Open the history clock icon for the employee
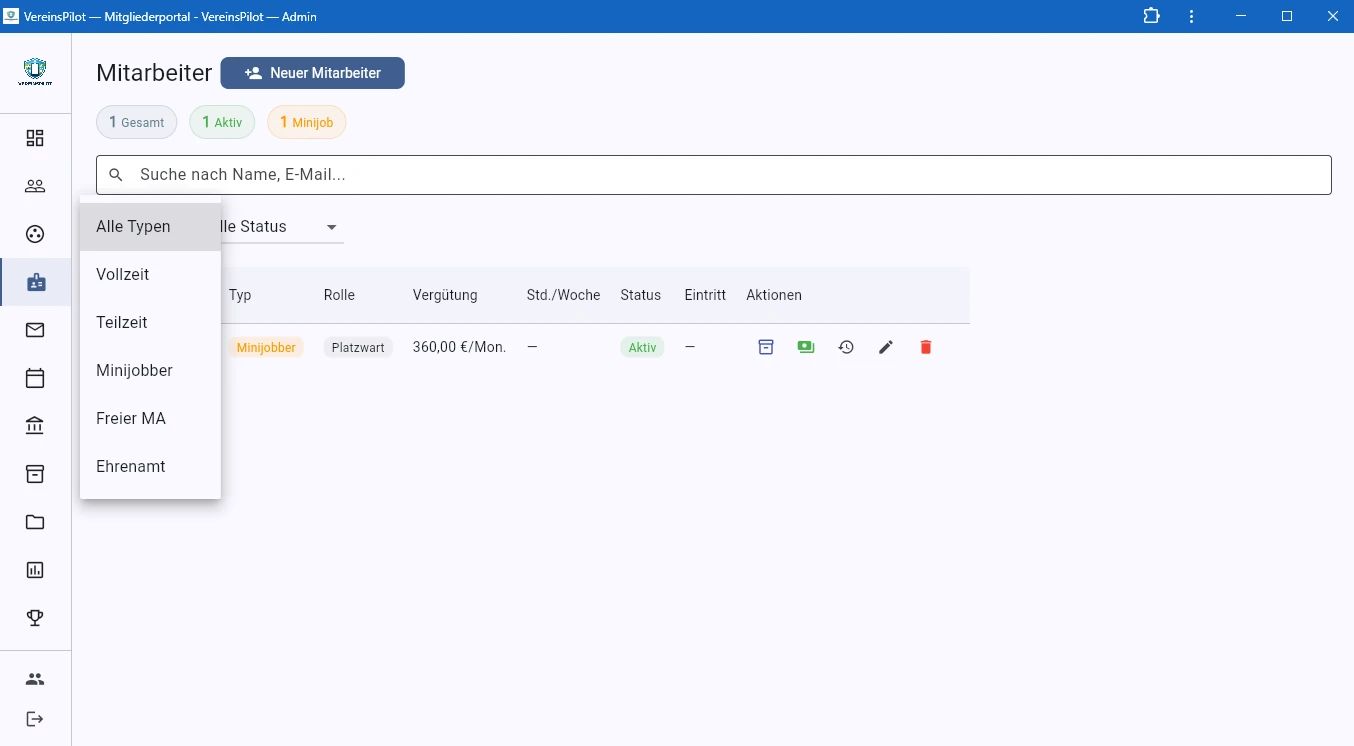Image resolution: width=1354 pixels, height=746 pixels. coord(846,347)
